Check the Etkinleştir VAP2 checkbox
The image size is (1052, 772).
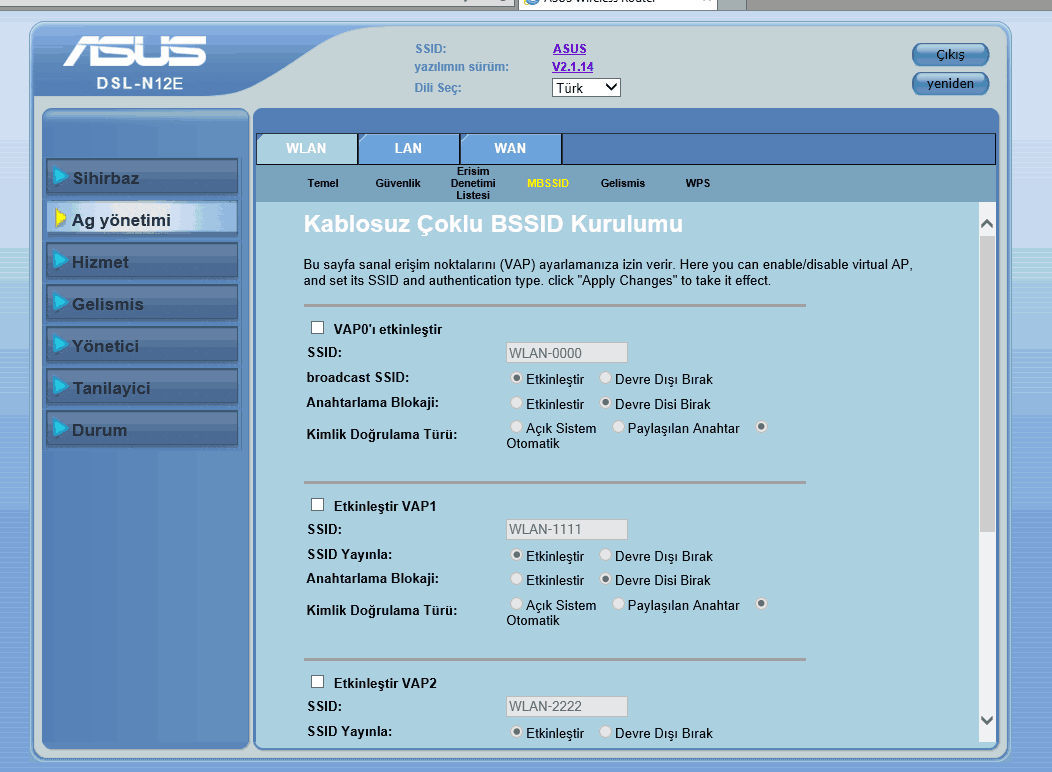point(318,682)
